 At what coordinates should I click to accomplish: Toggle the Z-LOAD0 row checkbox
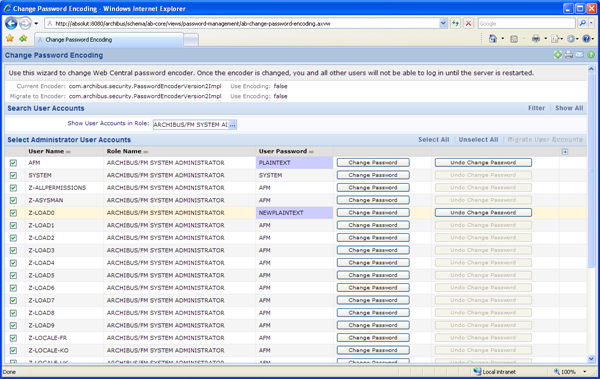pyautogui.click(x=13, y=213)
